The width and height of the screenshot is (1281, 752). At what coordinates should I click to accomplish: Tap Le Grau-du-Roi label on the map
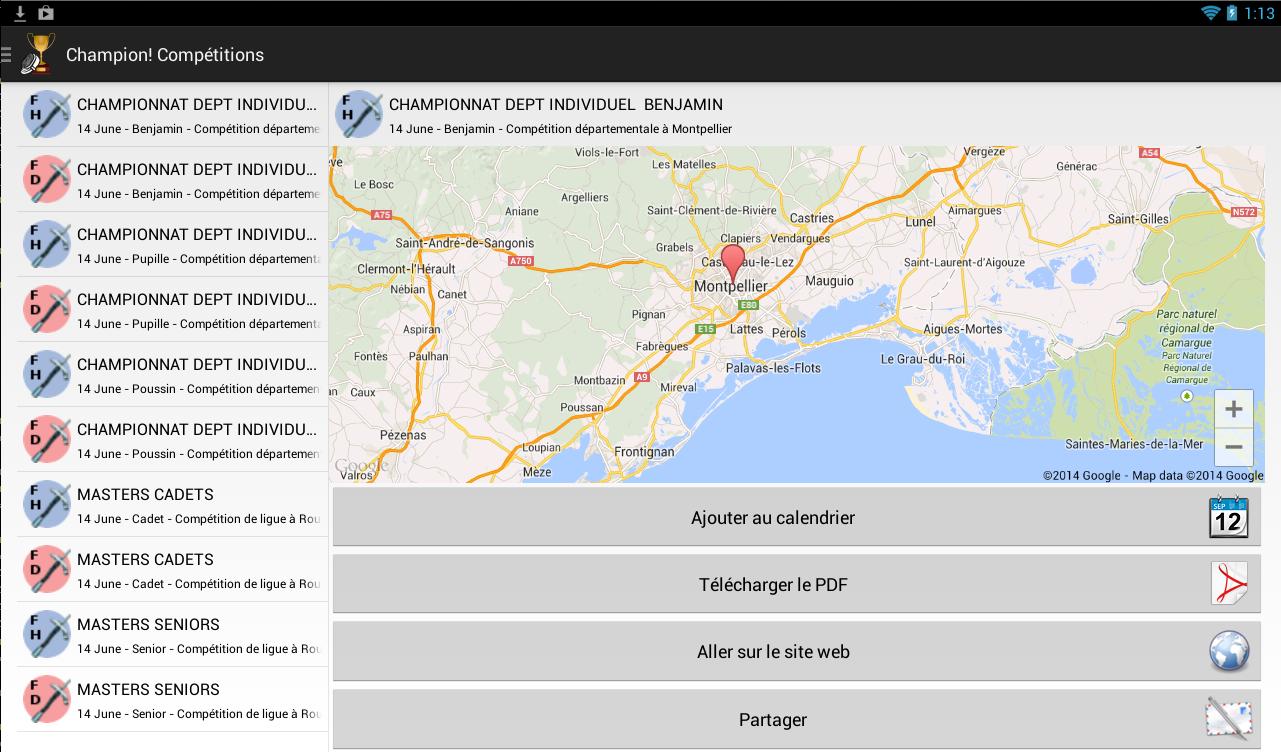coord(922,358)
